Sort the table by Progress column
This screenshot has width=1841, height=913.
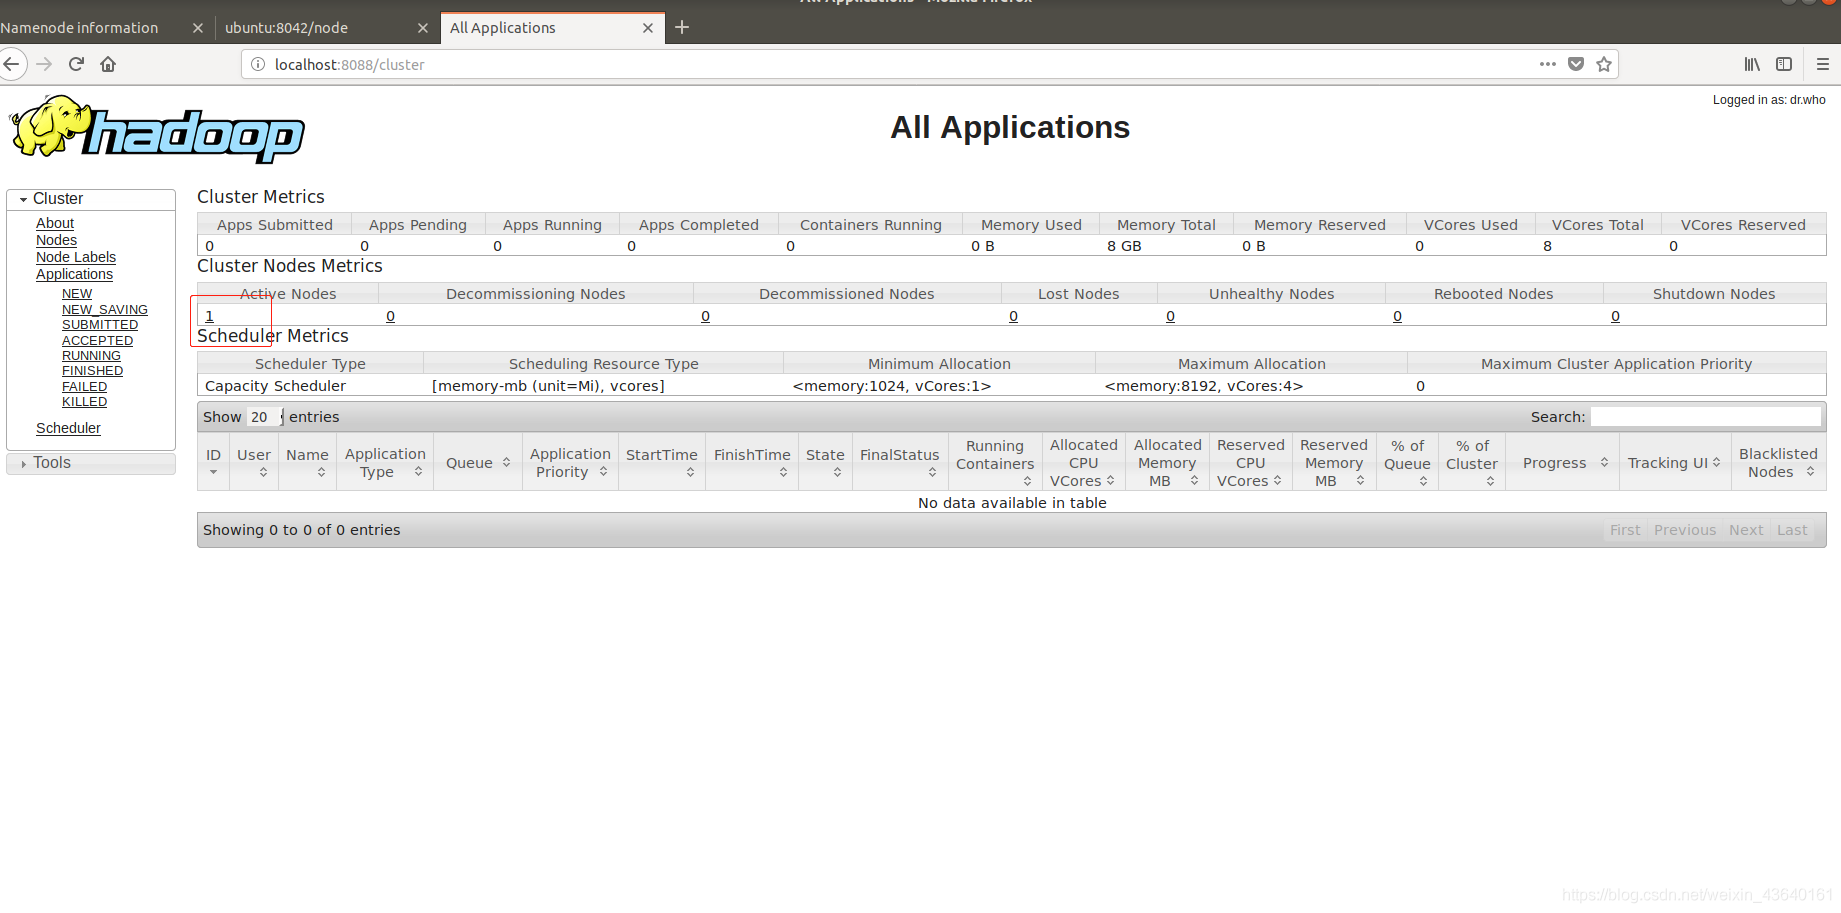point(1562,462)
